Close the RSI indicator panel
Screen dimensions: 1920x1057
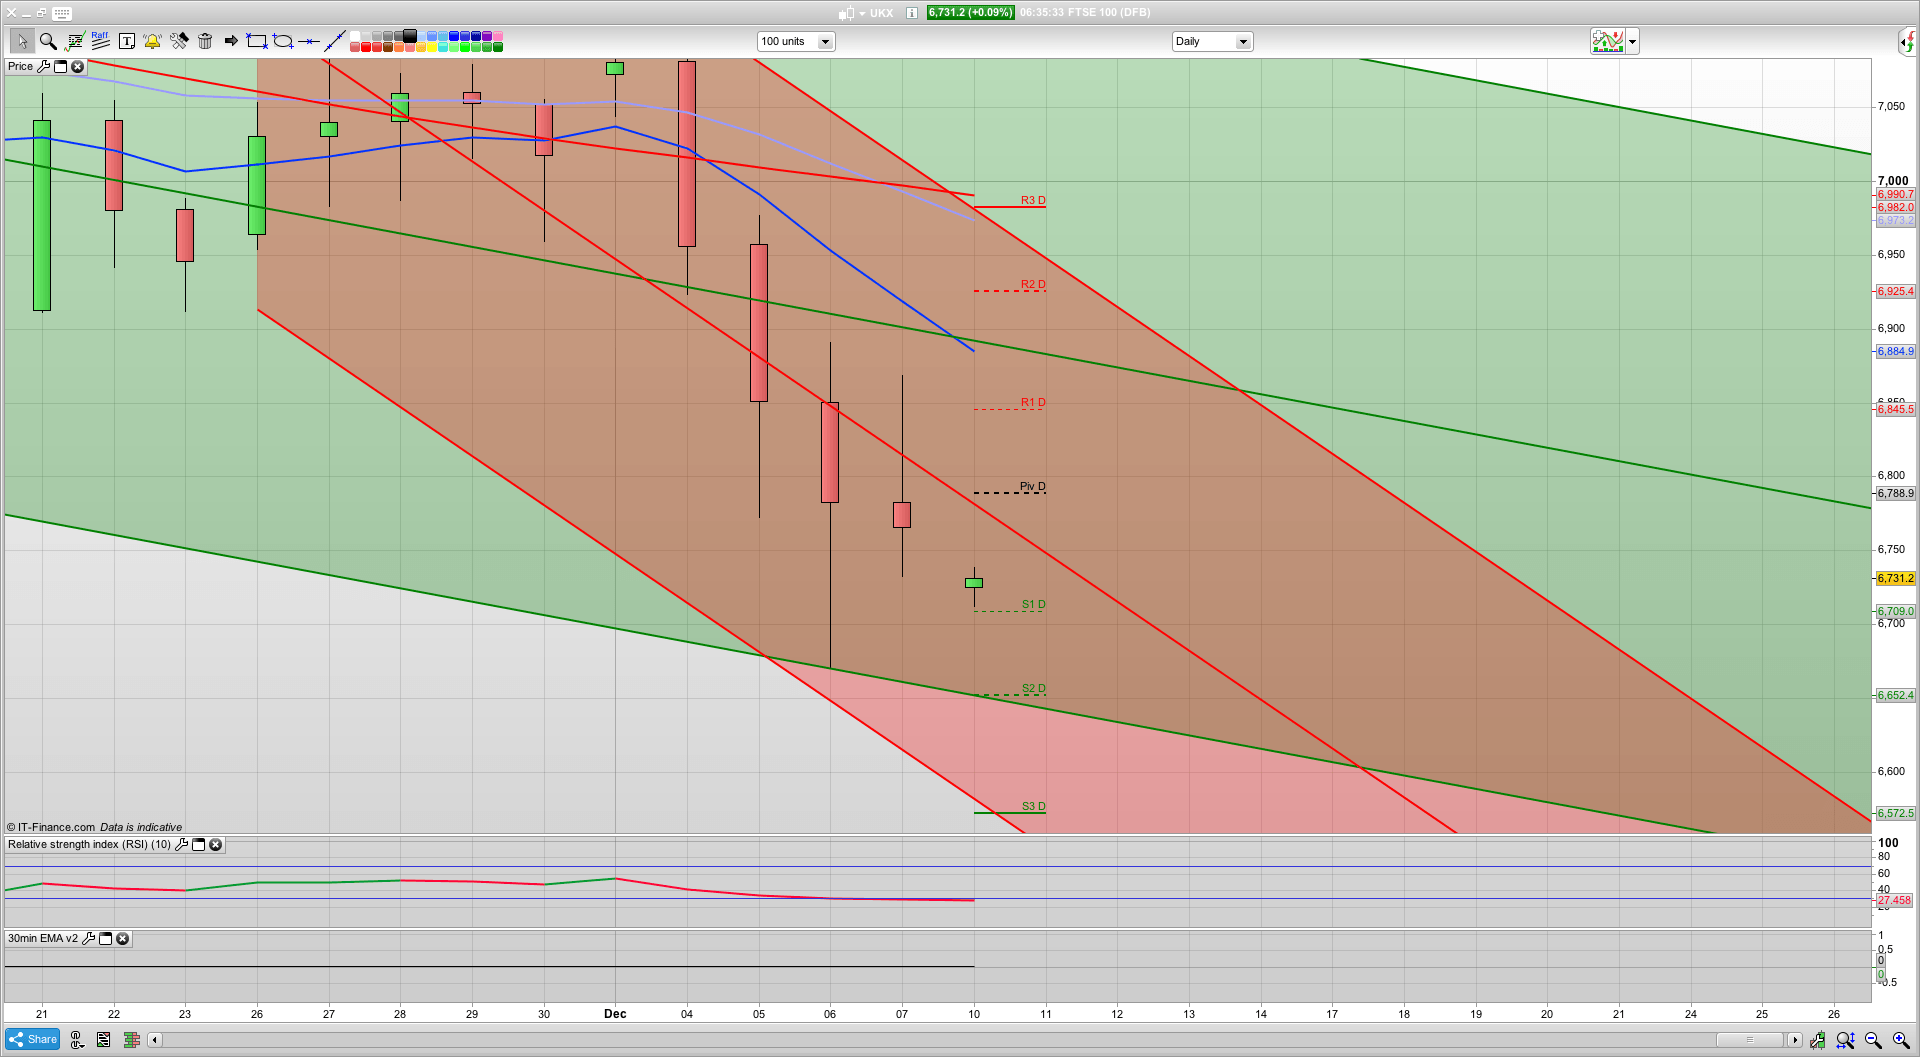tap(215, 845)
